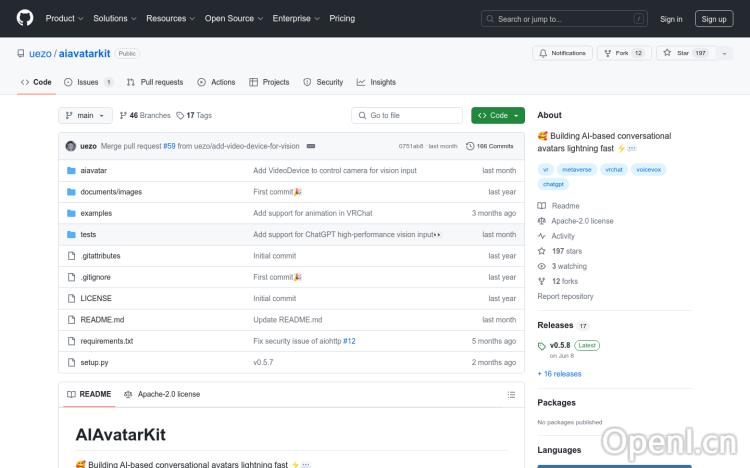750x468 pixels.
Task: Click the setup.py file icon
Action: coord(71,362)
